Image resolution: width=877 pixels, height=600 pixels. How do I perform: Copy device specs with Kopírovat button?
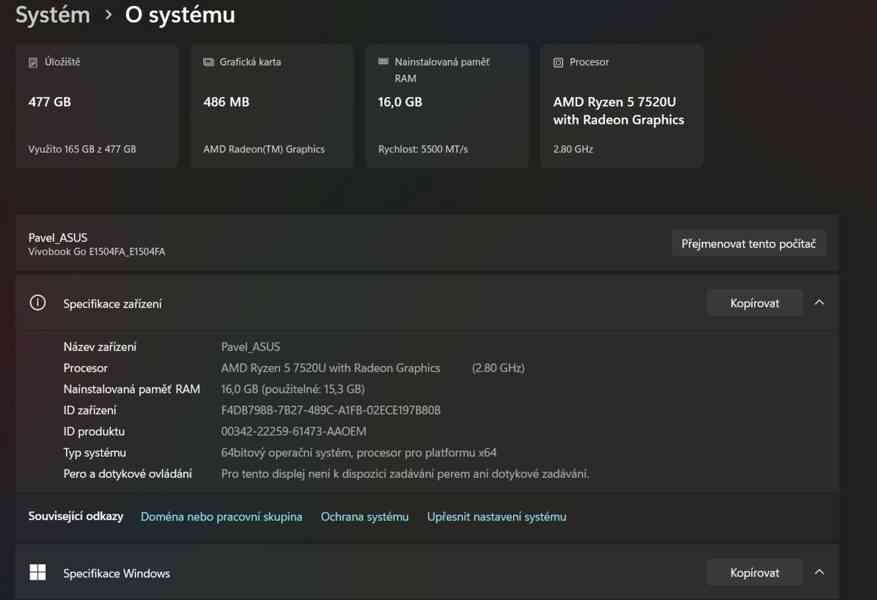pyautogui.click(x=754, y=302)
